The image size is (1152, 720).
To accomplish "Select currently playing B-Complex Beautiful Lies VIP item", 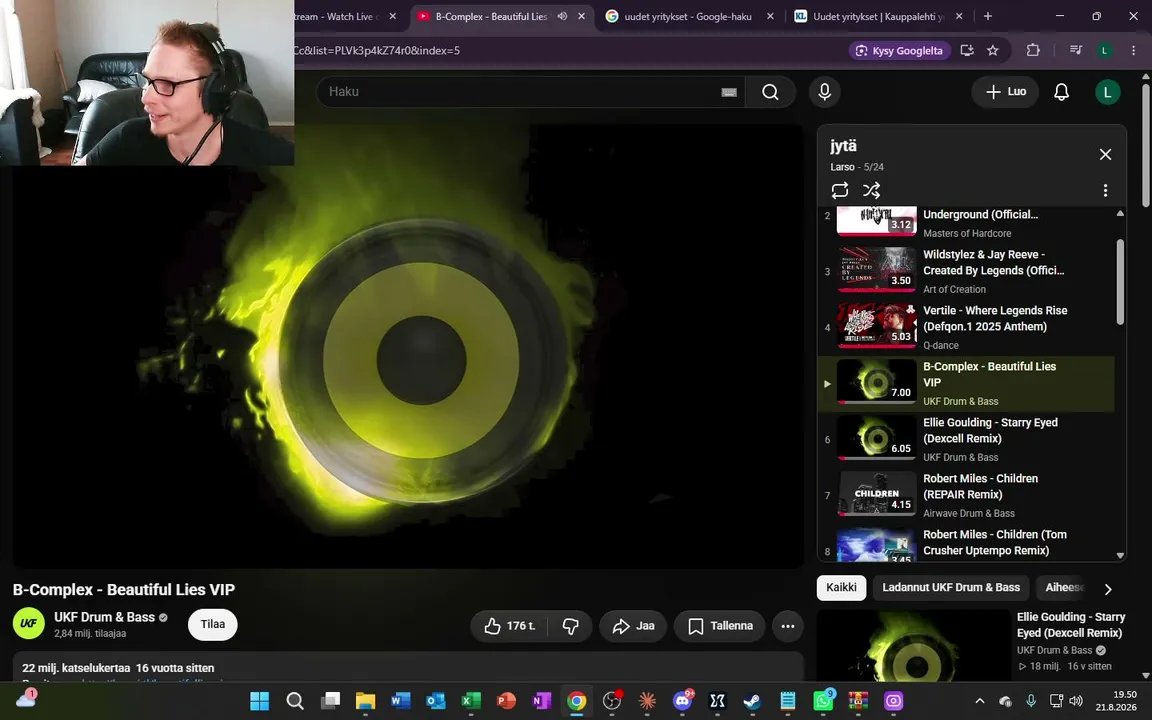I will click(x=967, y=384).
